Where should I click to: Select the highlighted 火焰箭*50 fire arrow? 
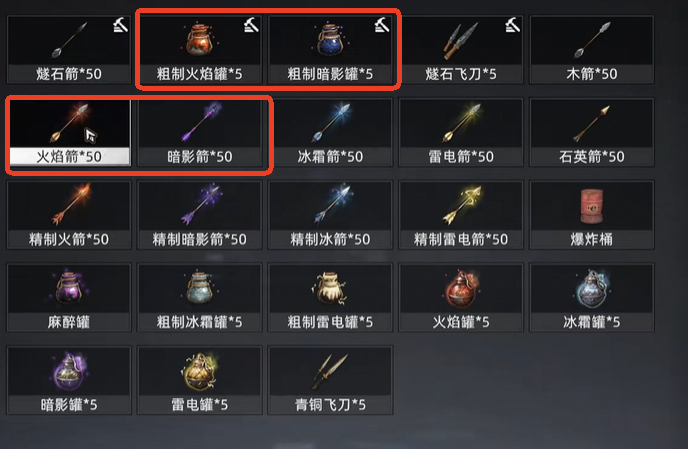click(70, 132)
